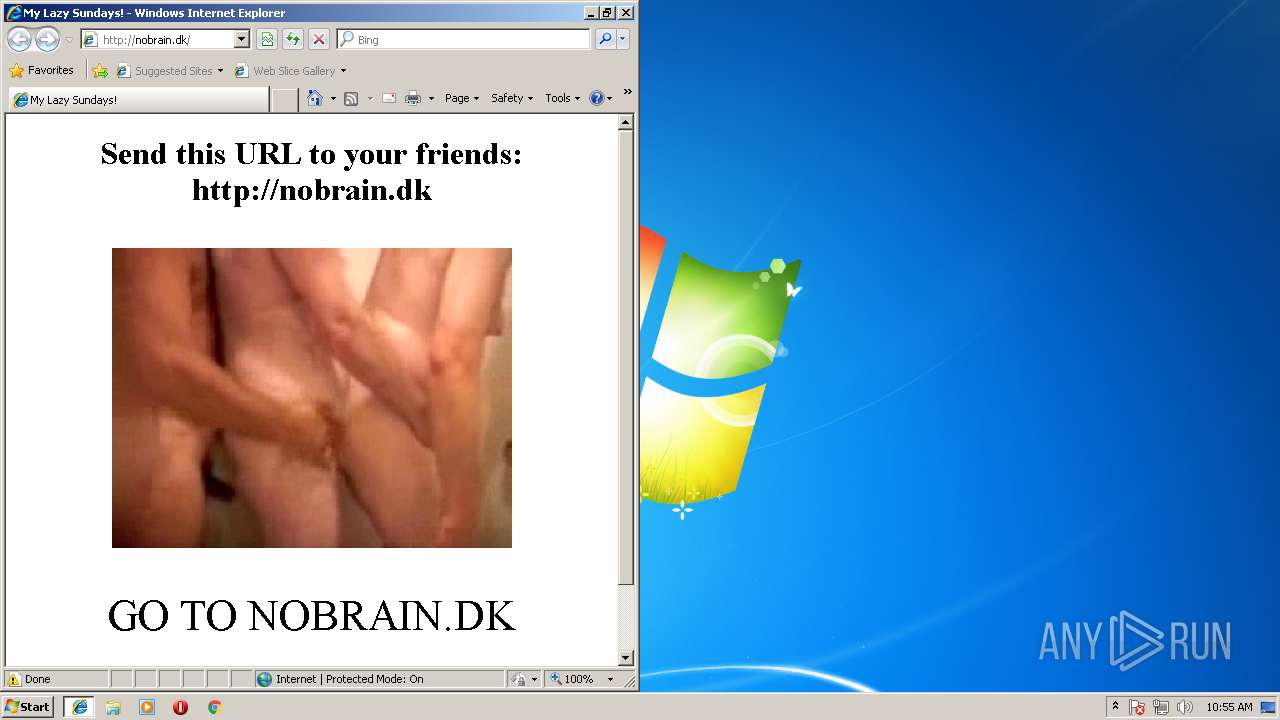Expand the zoom level dropdown arrow
1280x720 pixels.
[x=610, y=679]
